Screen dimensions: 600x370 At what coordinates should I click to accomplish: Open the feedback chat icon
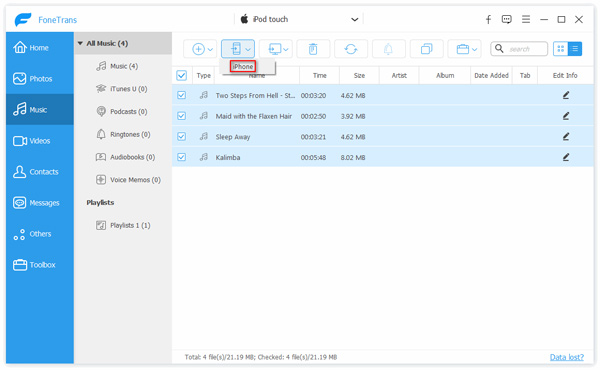[507, 20]
